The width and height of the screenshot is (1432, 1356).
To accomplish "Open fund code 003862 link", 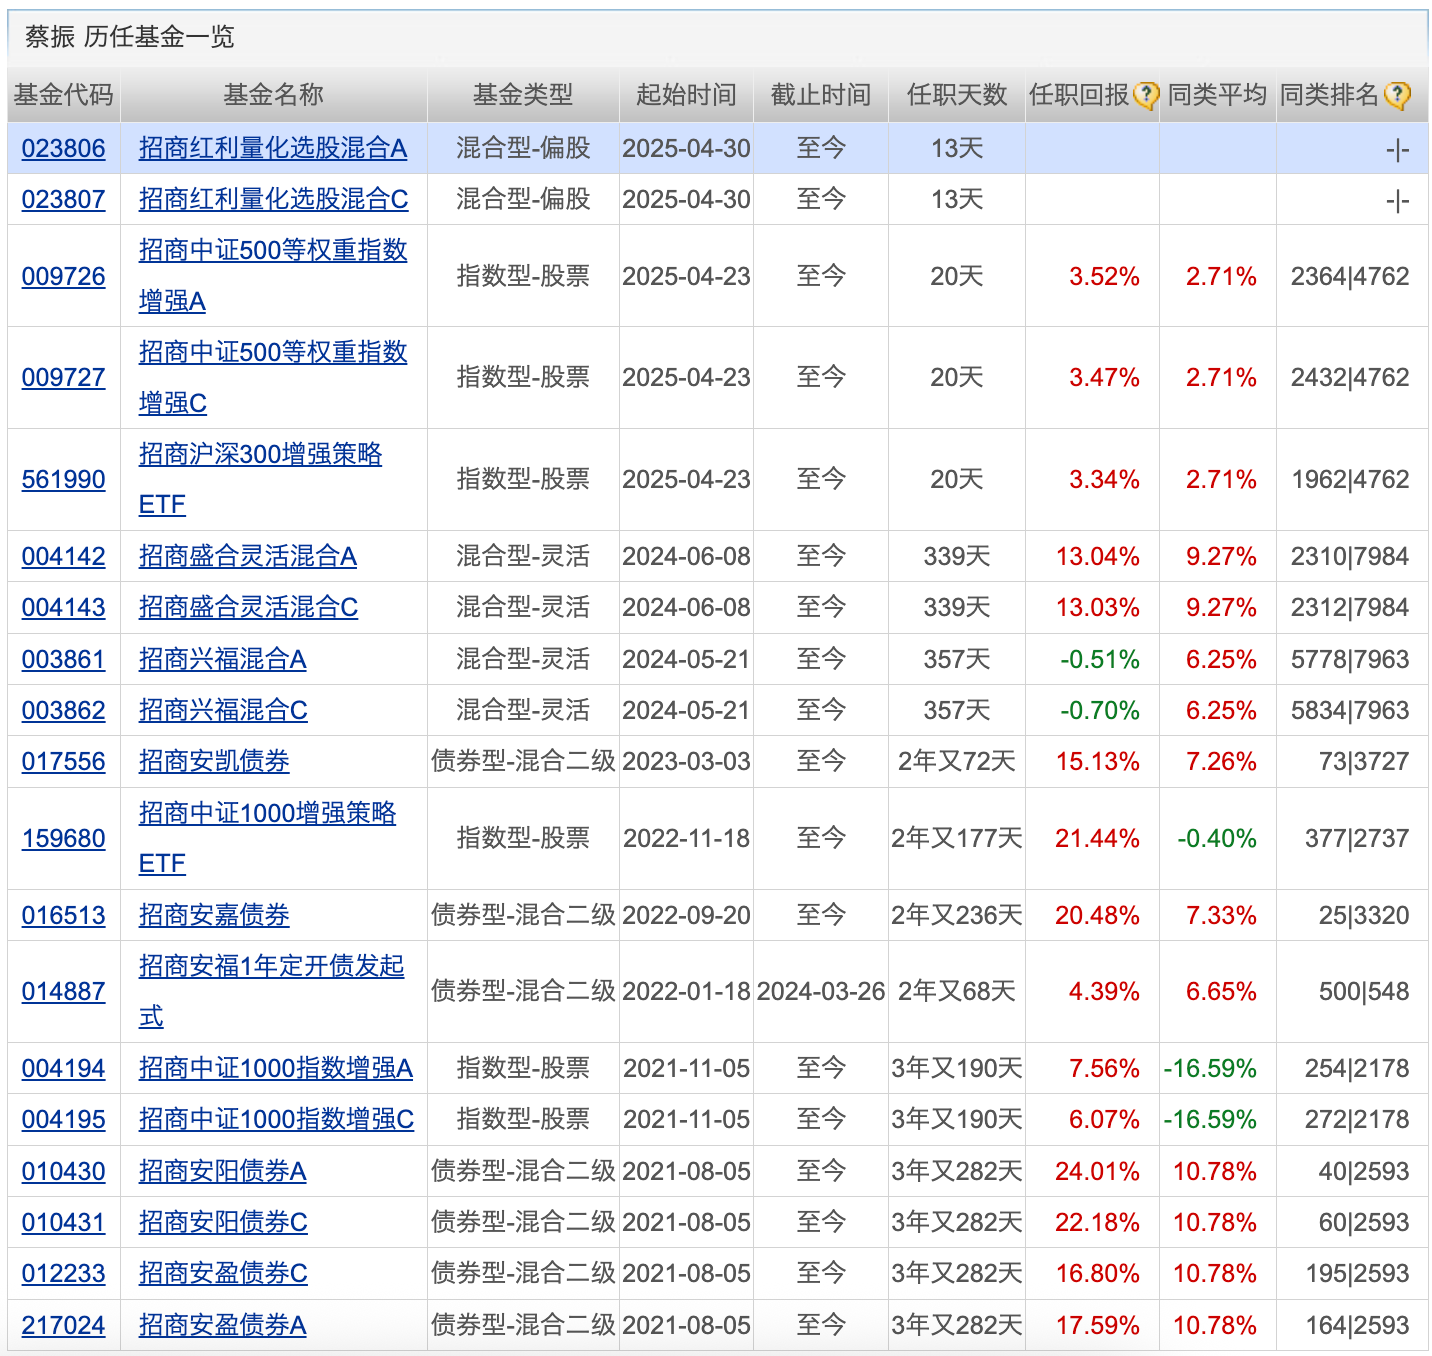I will (x=63, y=711).
